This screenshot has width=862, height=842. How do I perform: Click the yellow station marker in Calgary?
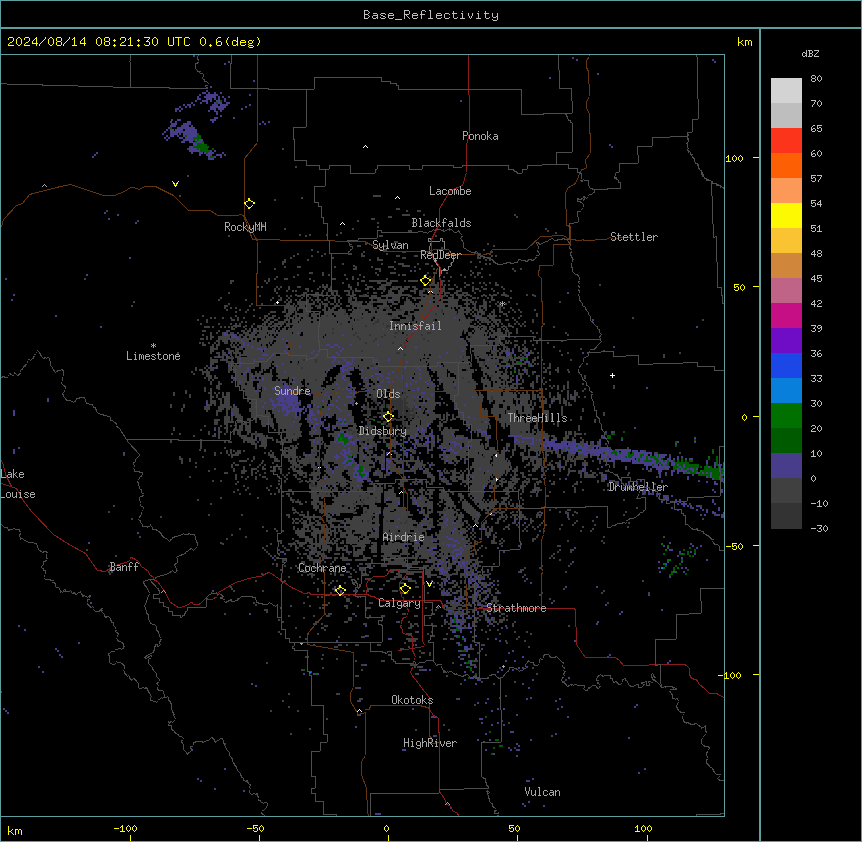(405, 589)
